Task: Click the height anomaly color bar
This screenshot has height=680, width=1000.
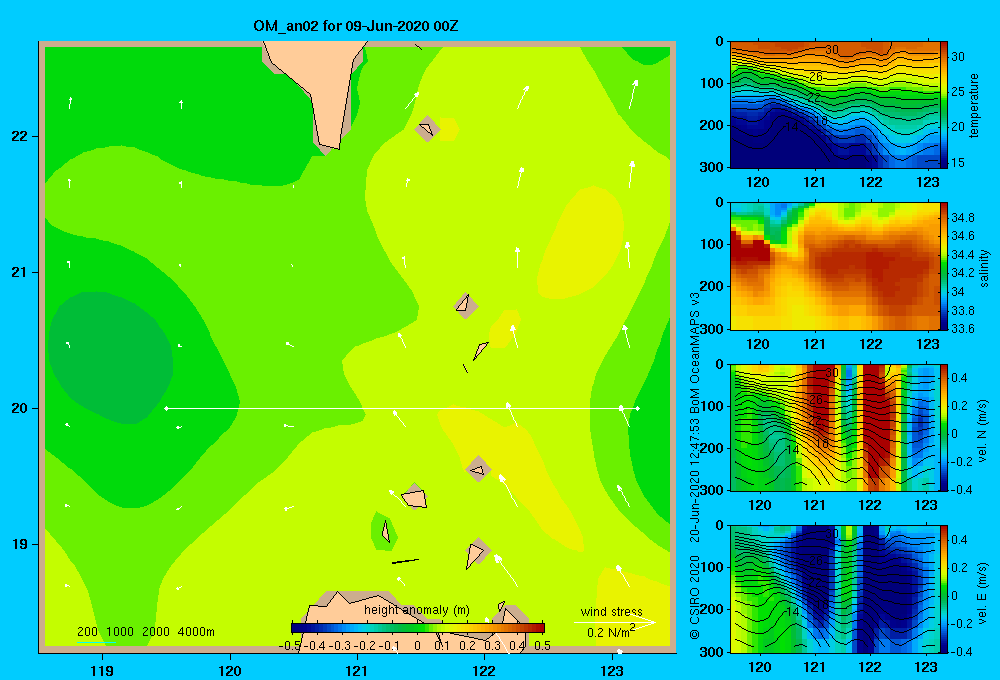Action: (418, 628)
